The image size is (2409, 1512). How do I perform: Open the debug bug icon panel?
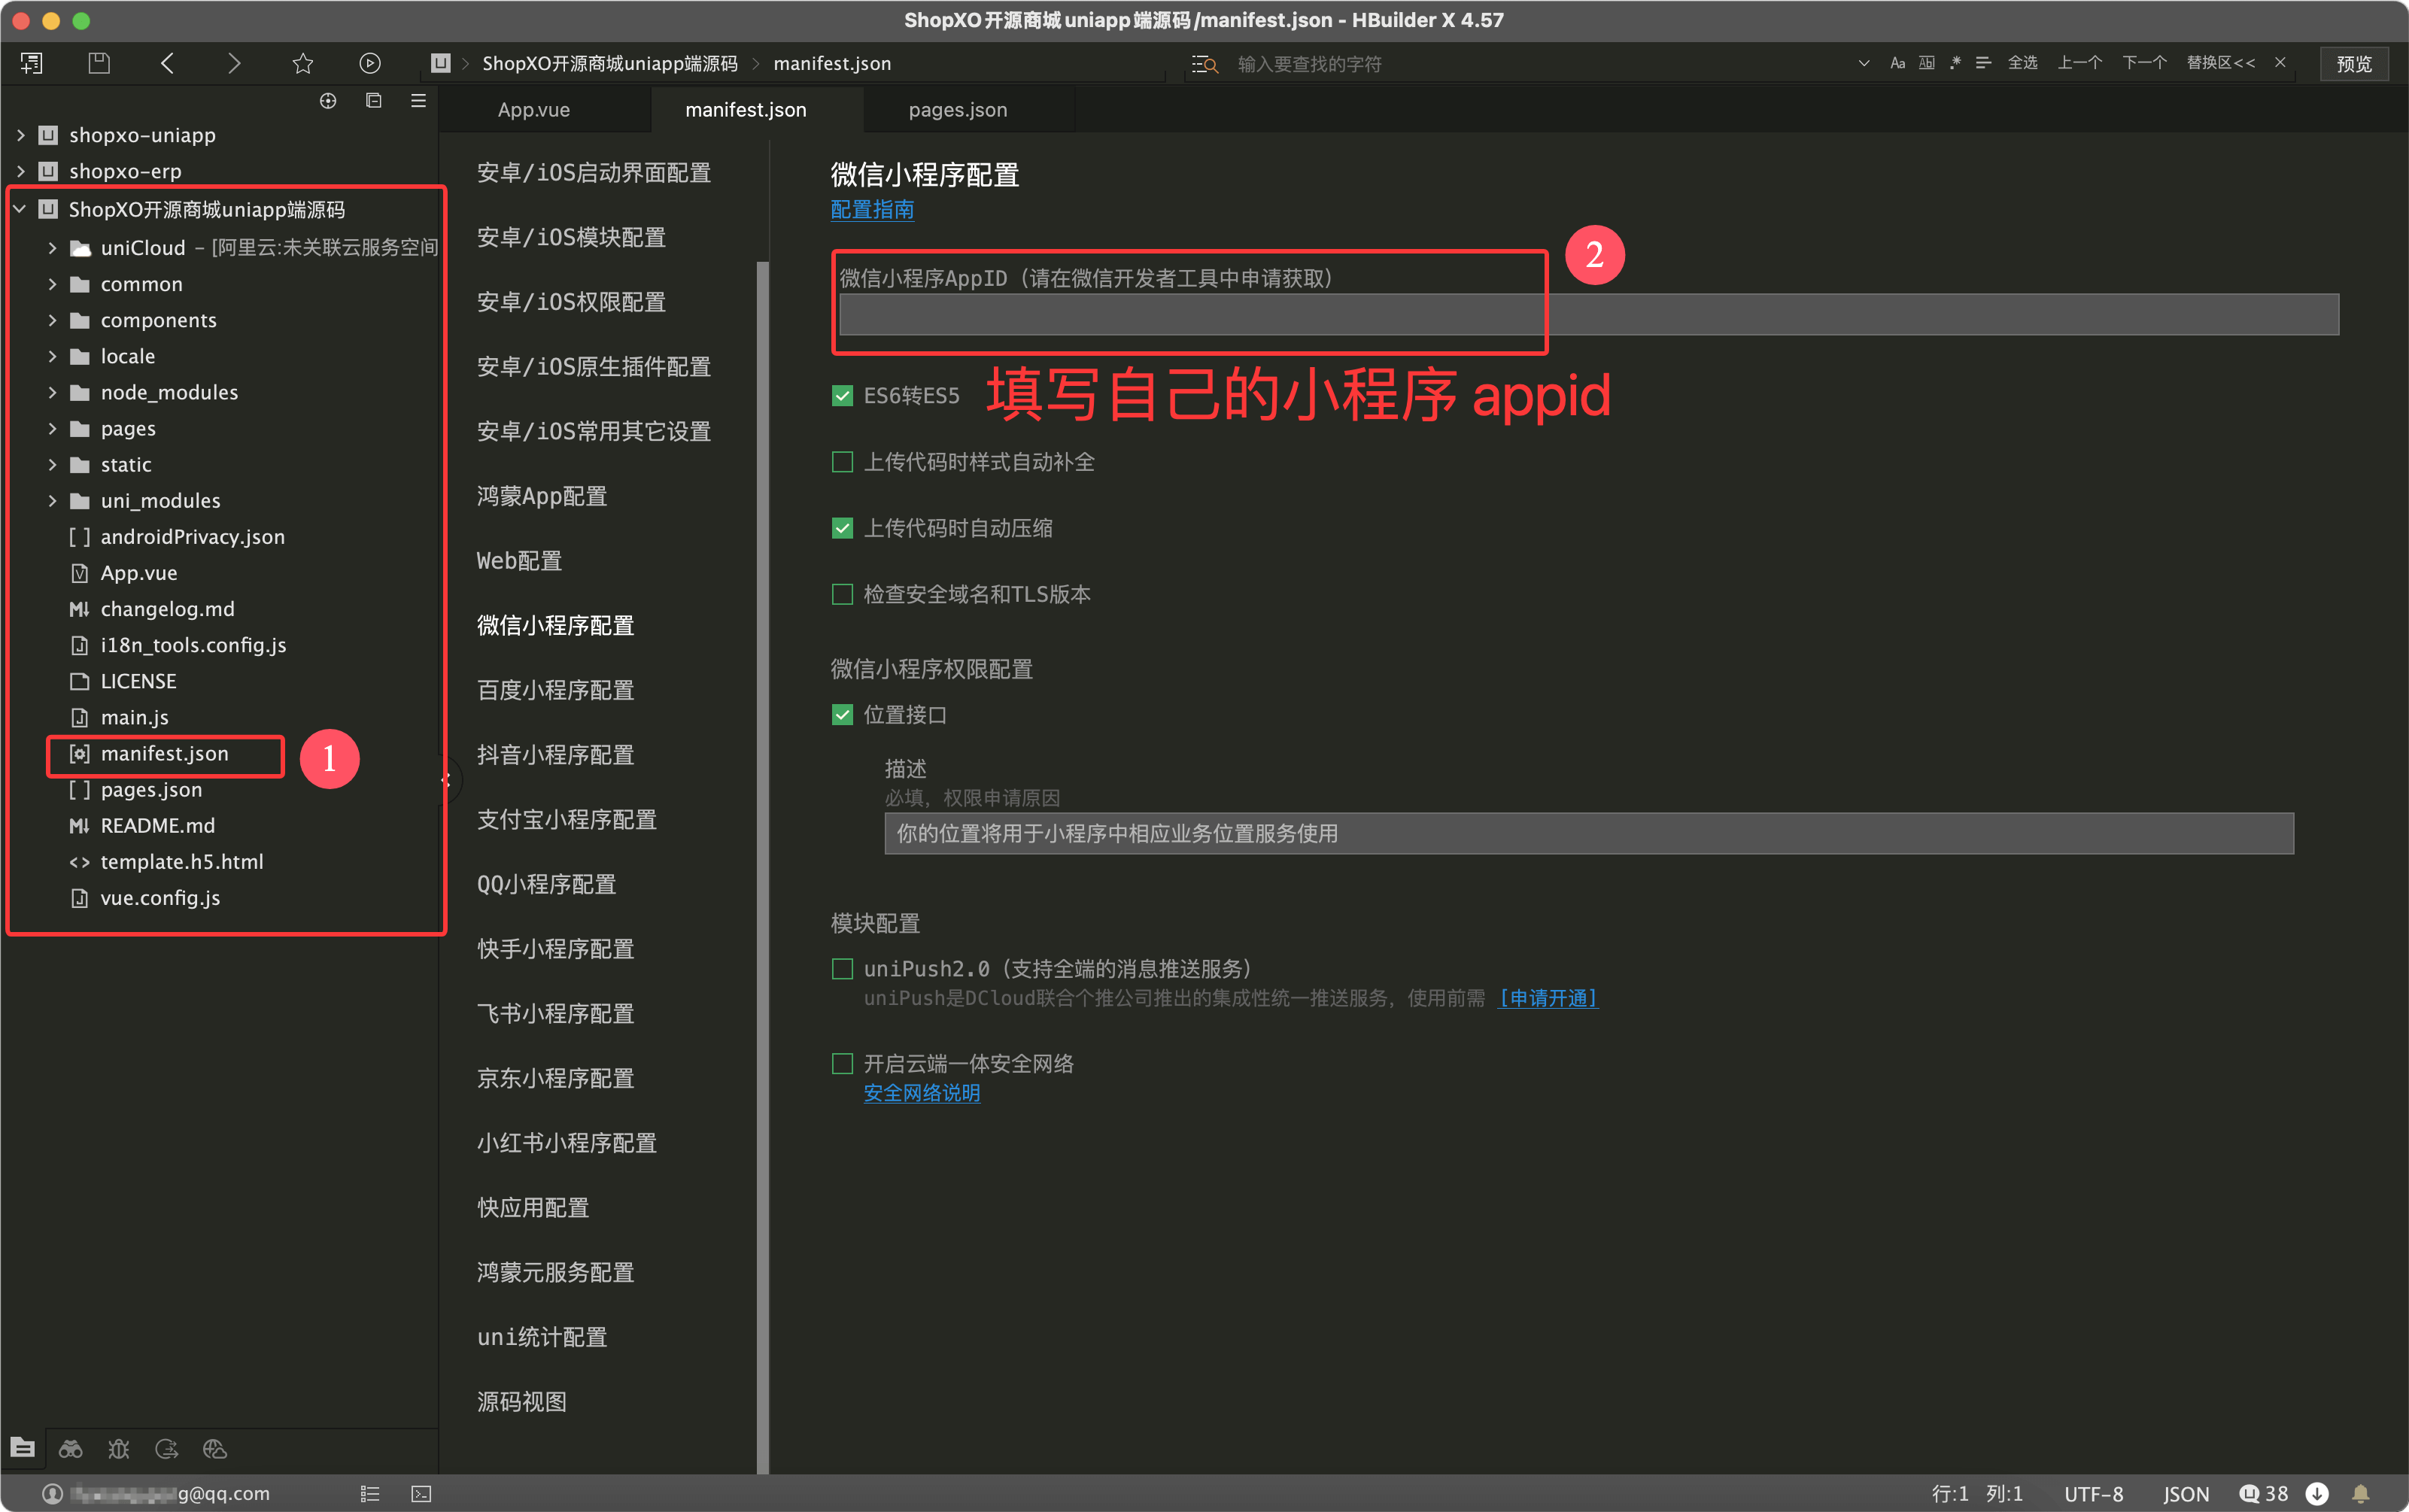pyautogui.click(x=119, y=1448)
